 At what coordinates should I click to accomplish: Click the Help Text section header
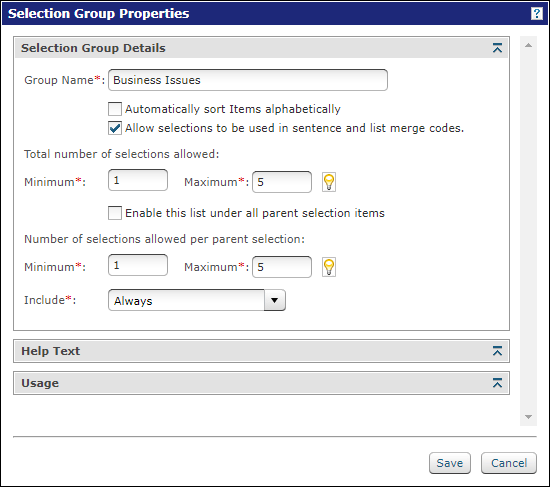261,351
